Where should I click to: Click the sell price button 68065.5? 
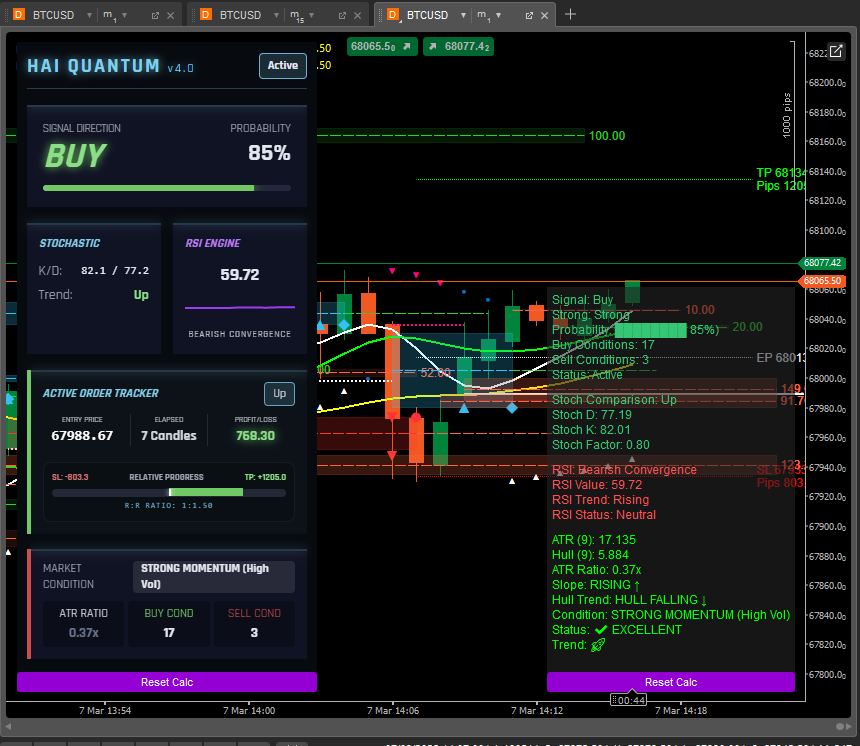380,46
